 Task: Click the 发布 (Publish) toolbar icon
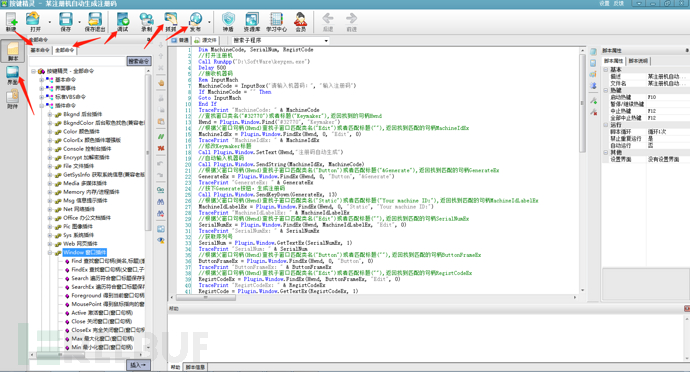195,22
